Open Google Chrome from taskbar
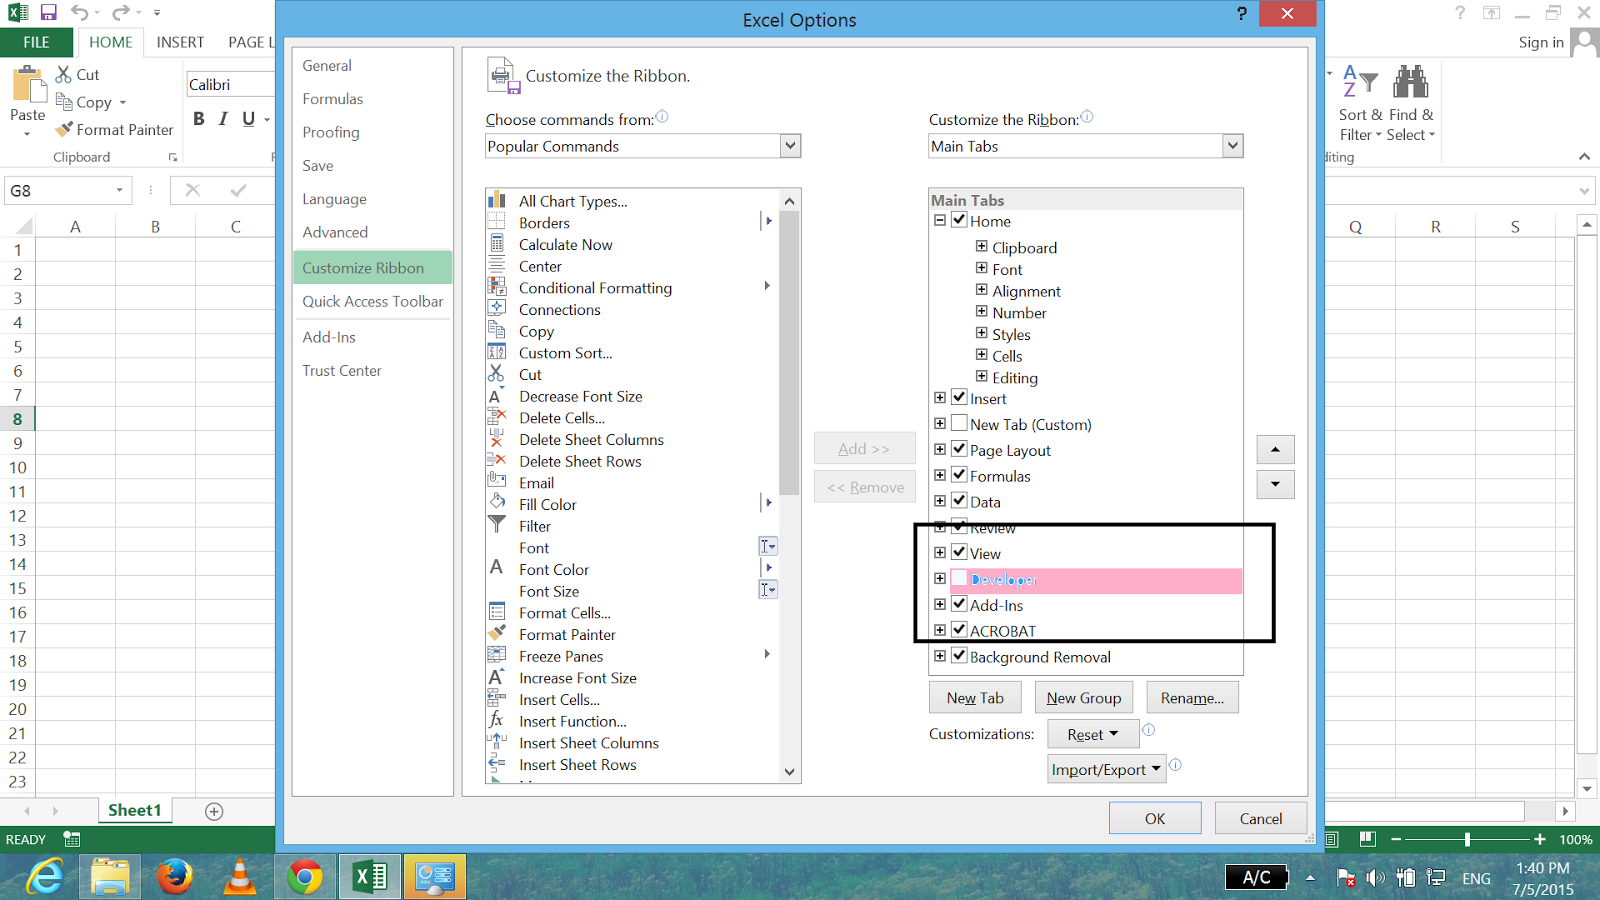Viewport: 1600px width, 900px height. tap(305, 877)
